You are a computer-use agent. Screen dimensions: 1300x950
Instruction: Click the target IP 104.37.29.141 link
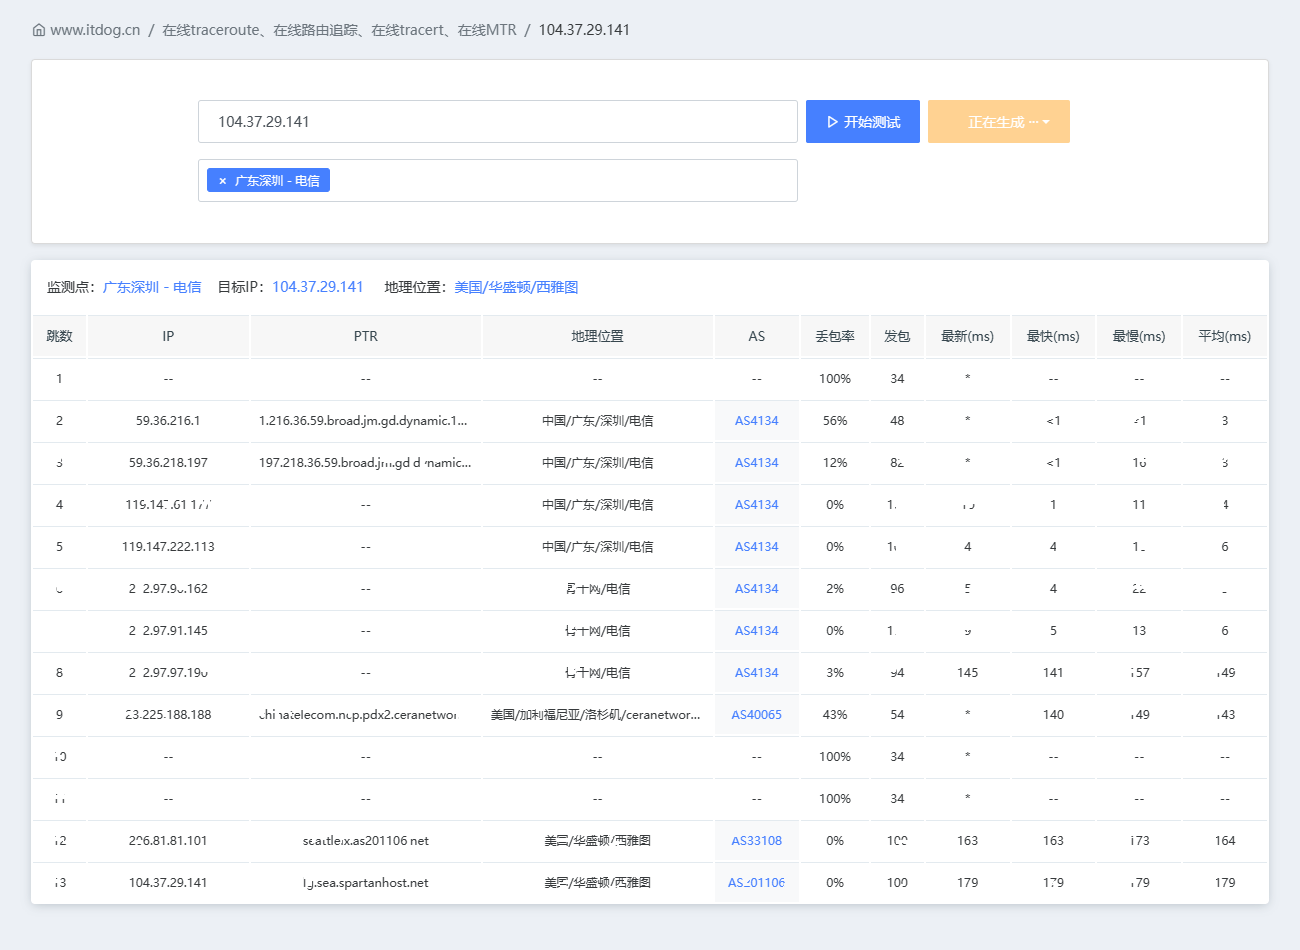pos(318,287)
